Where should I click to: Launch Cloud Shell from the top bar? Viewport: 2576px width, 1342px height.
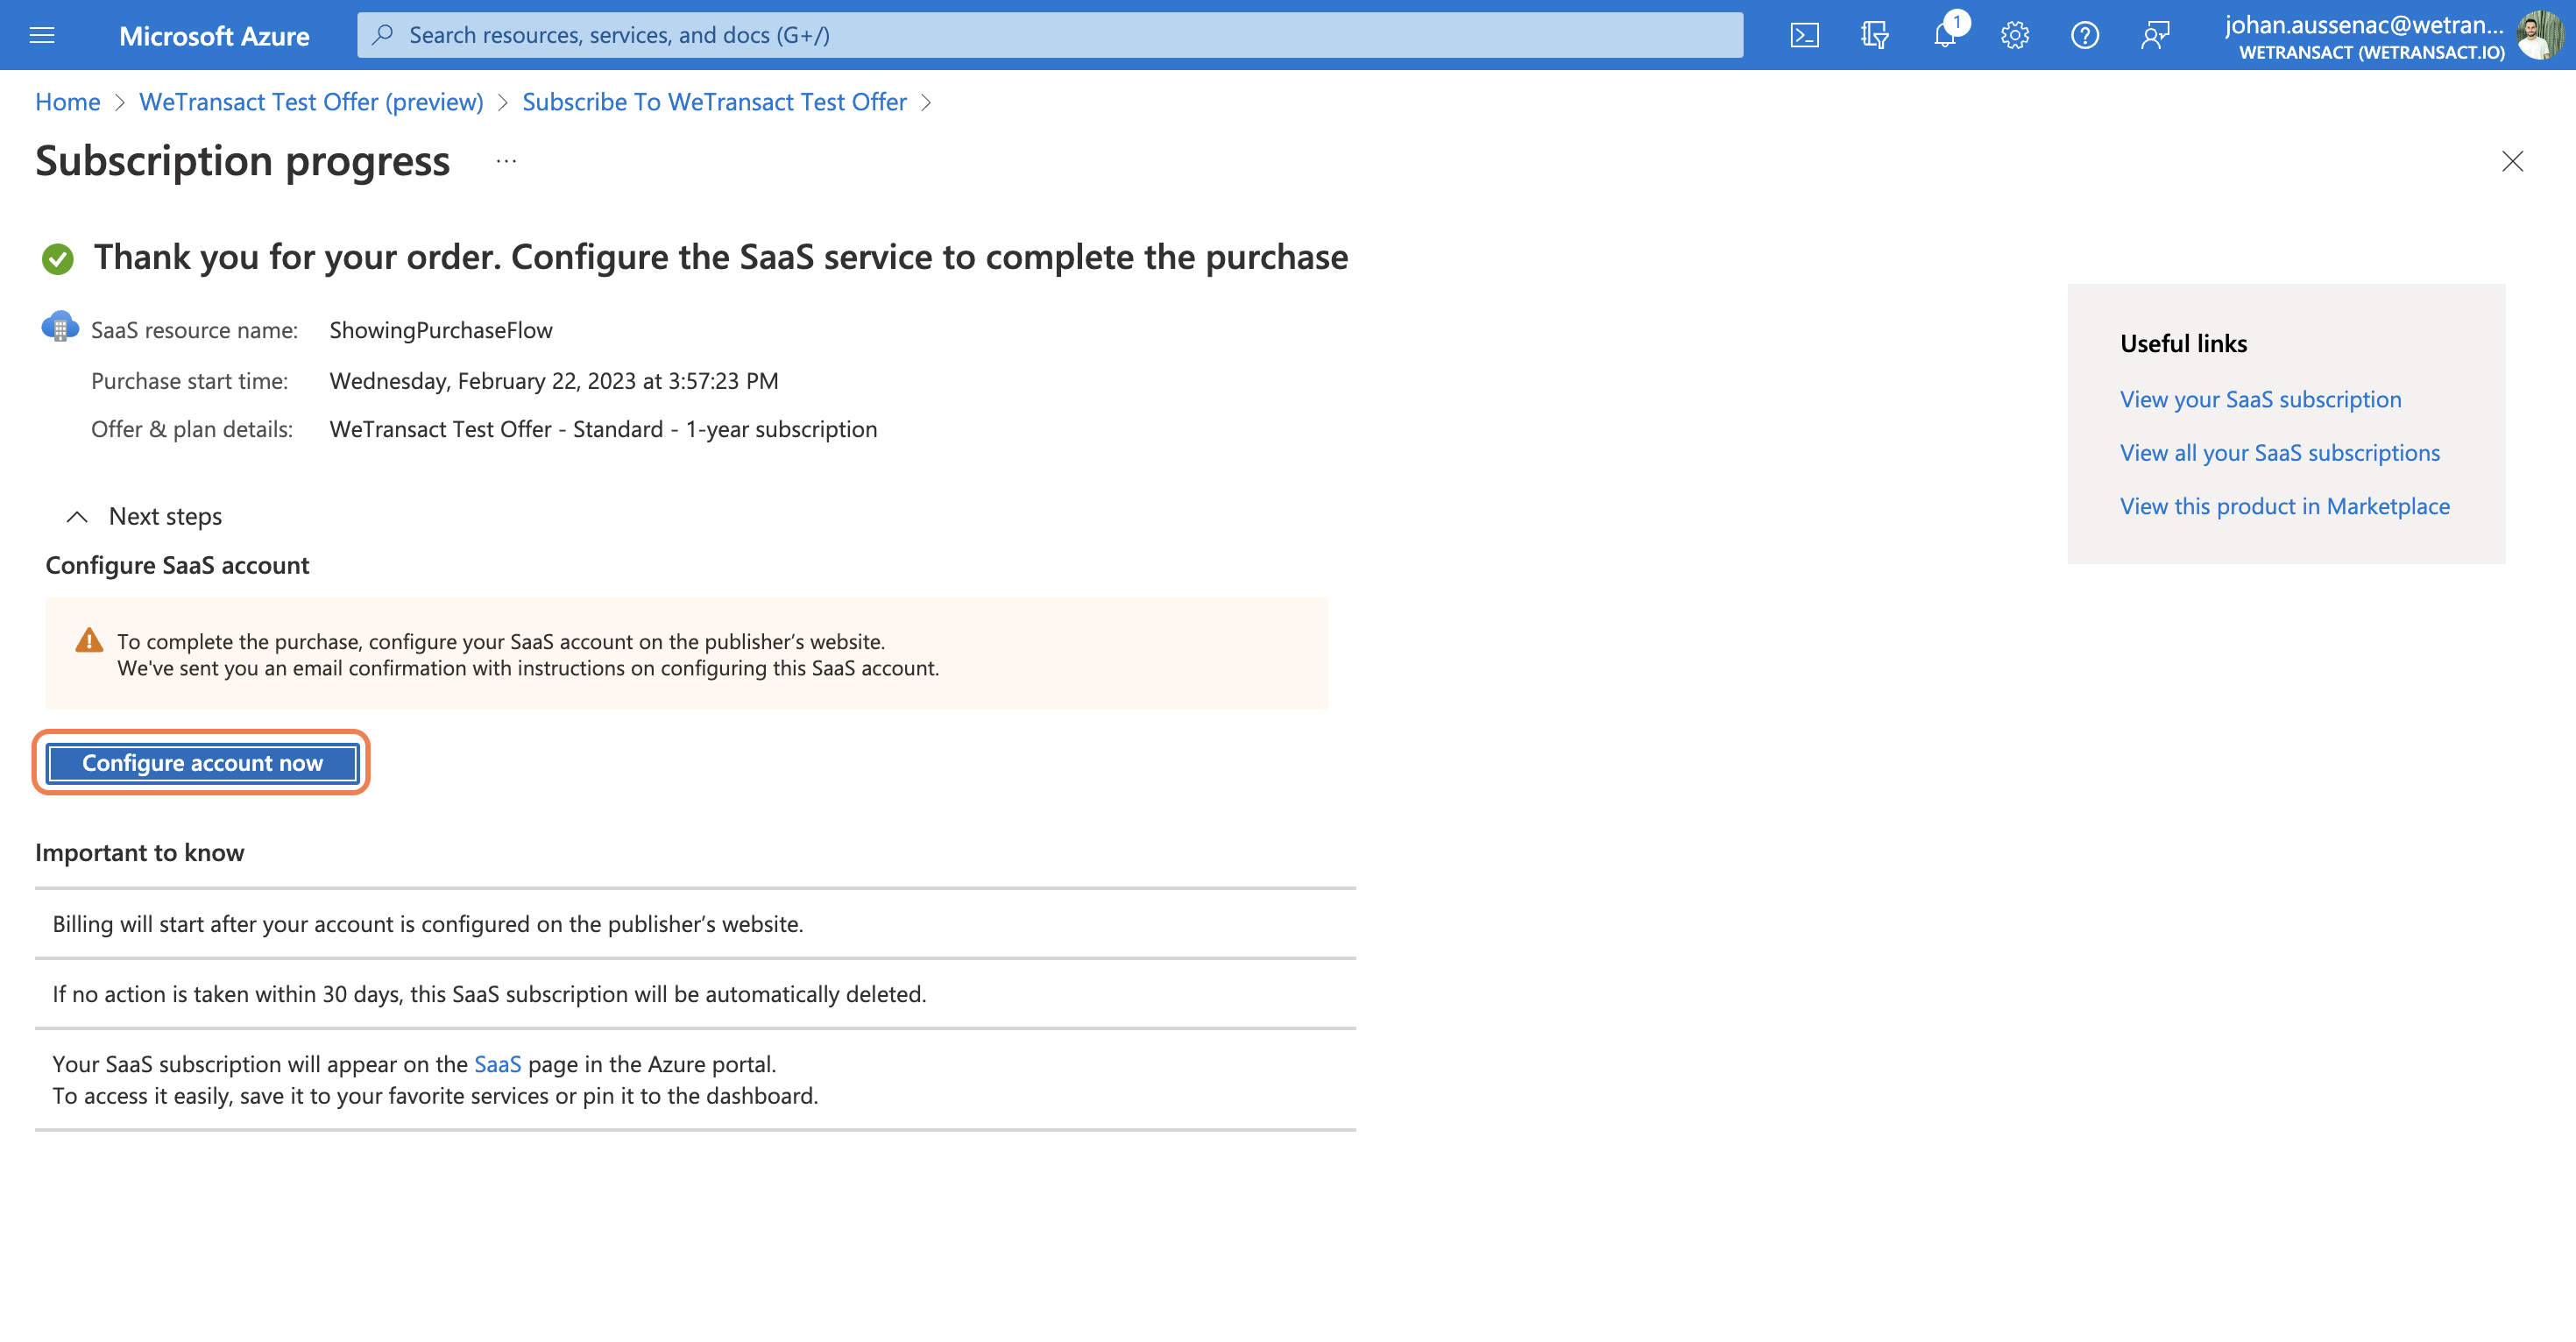(1804, 35)
